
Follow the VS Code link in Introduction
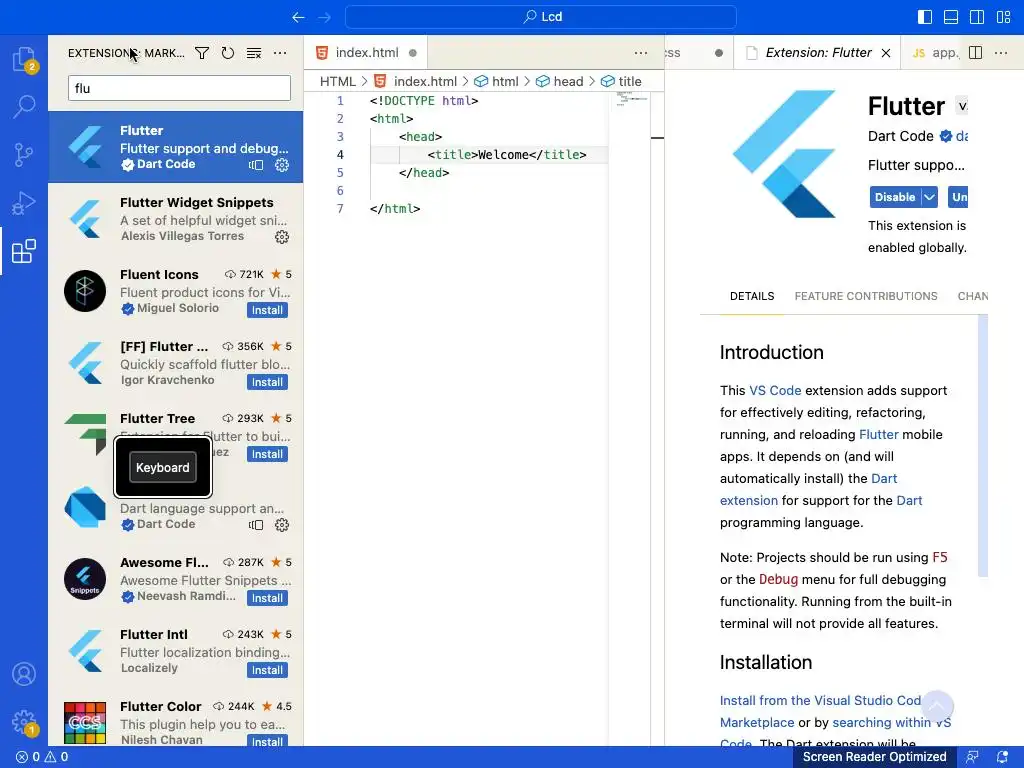coord(775,391)
